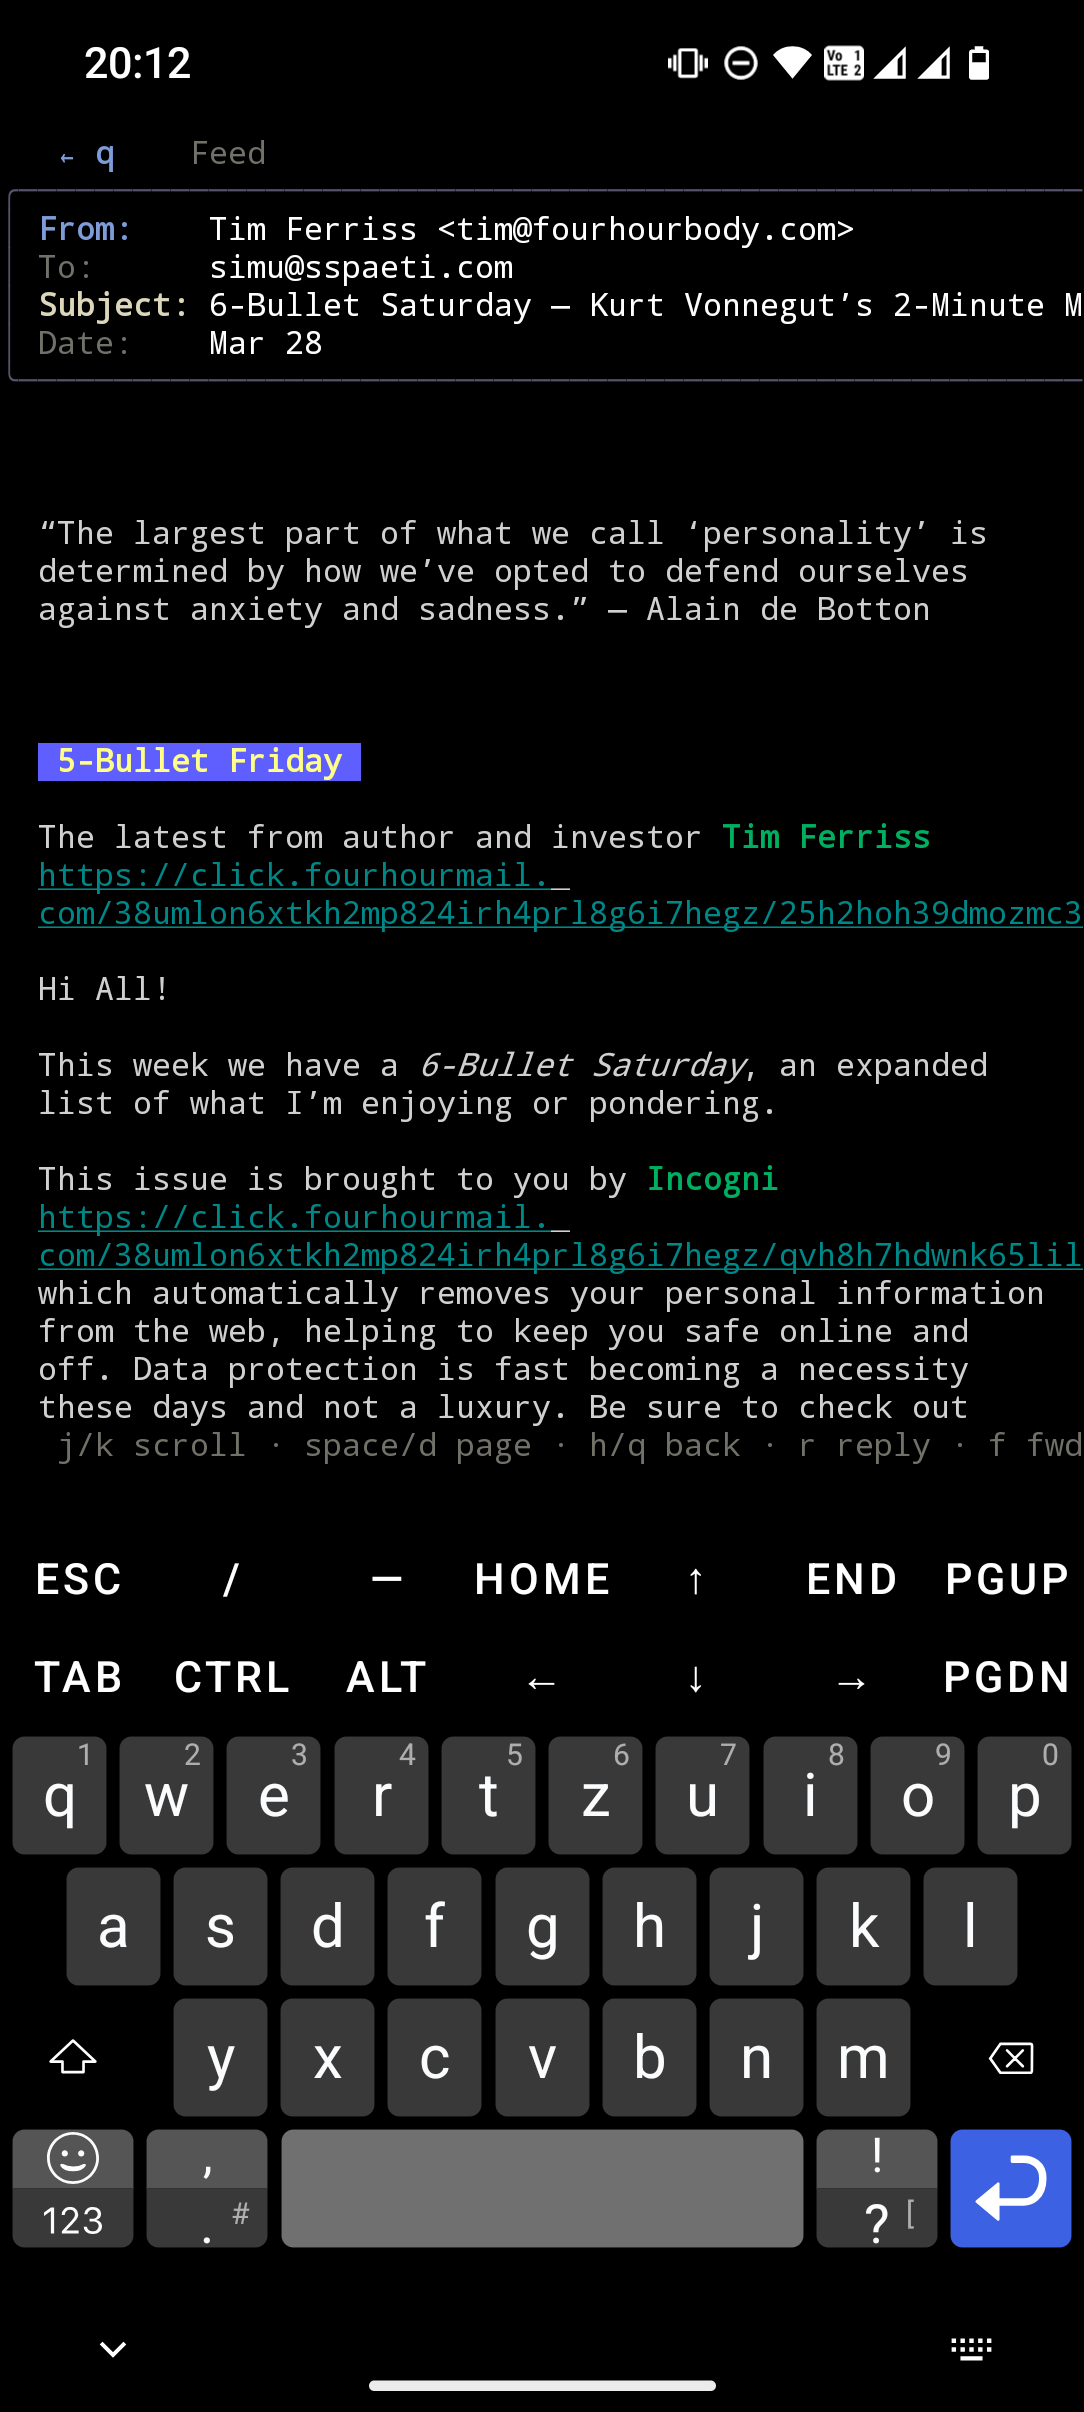Select the Feed tab label
This screenshot has width=1084, height=2412.
click(x=229, y=153)
